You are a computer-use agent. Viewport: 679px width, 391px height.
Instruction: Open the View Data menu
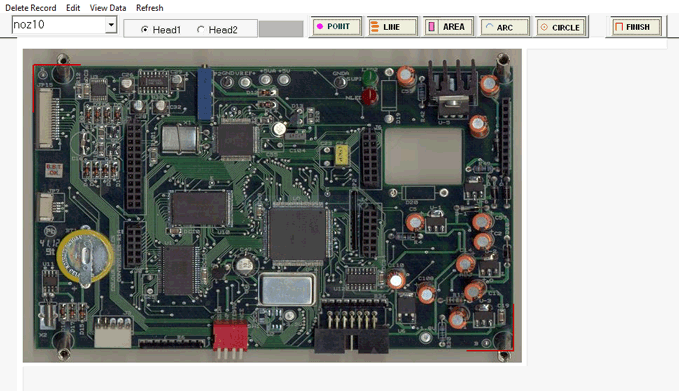[x=108, y=8]
